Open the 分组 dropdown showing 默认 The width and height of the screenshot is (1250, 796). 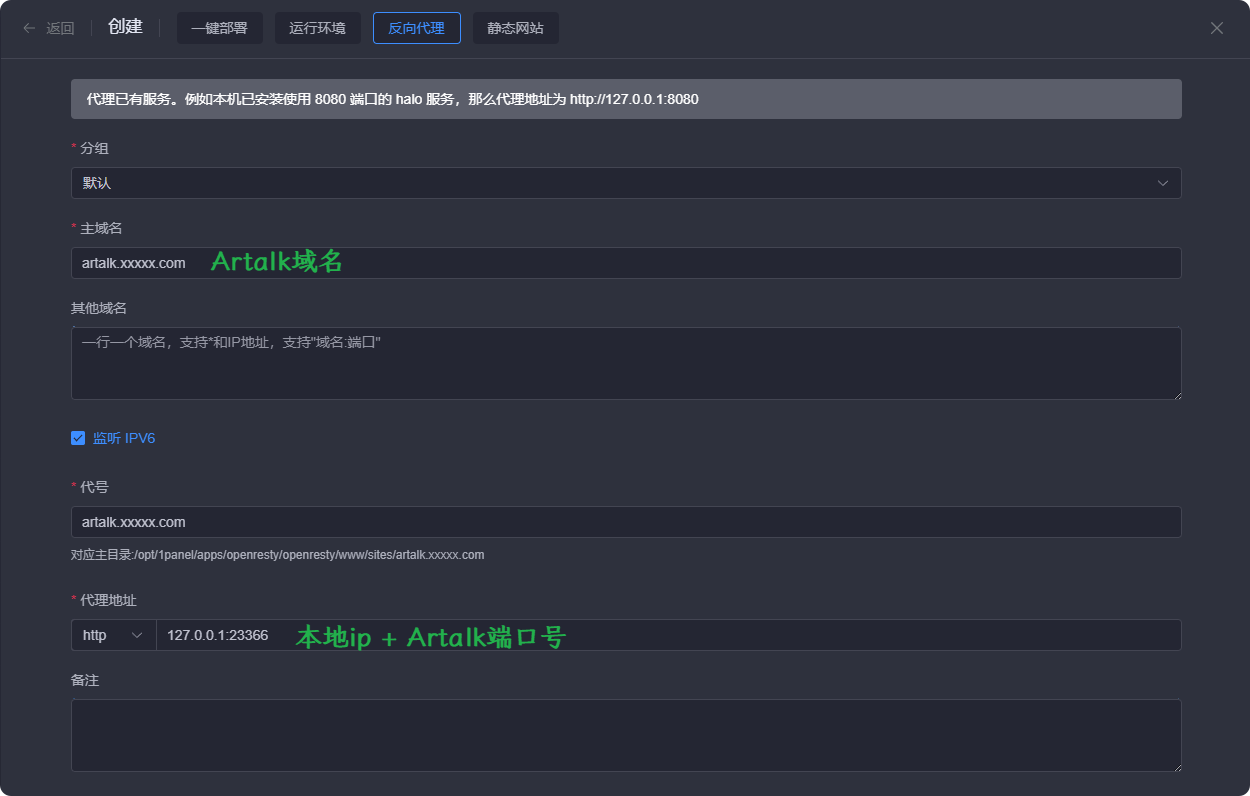point(600,183)
